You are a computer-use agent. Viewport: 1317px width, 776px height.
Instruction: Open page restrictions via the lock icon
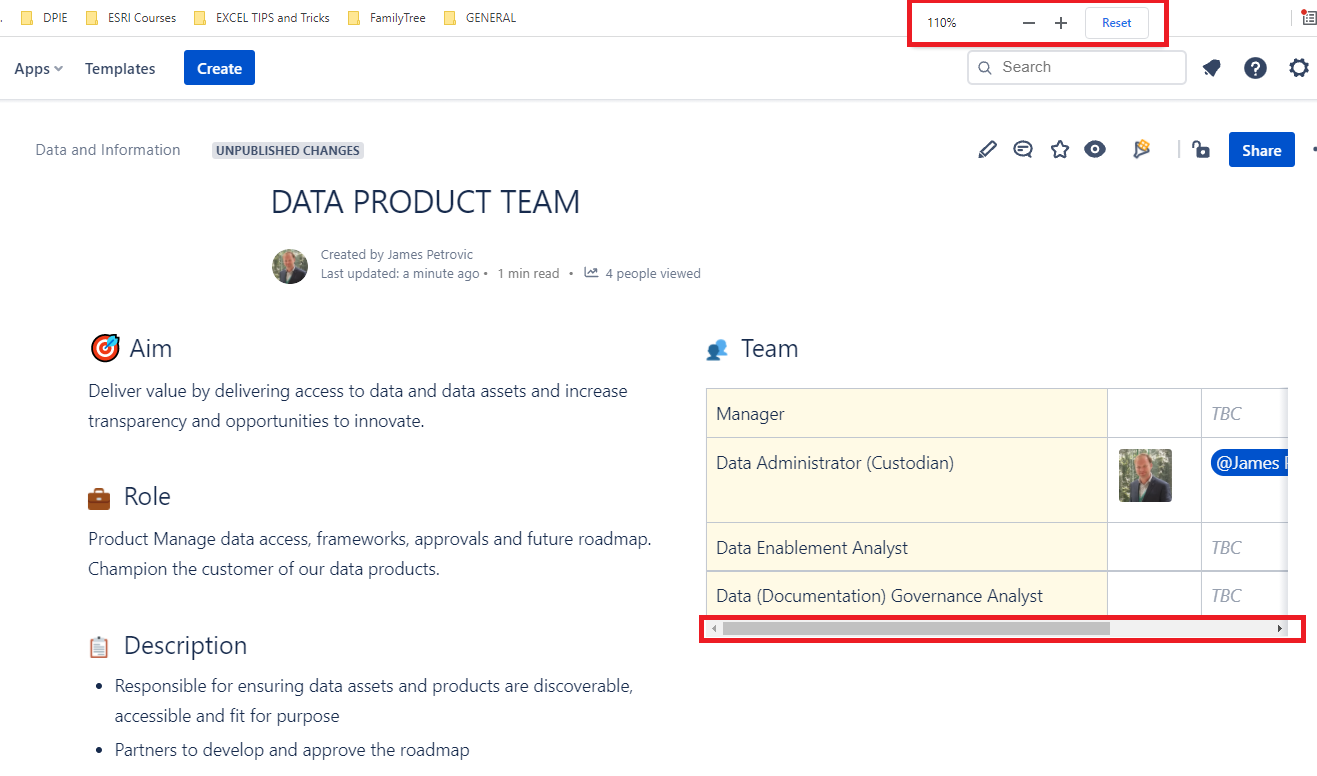[x=1200, y=149]
